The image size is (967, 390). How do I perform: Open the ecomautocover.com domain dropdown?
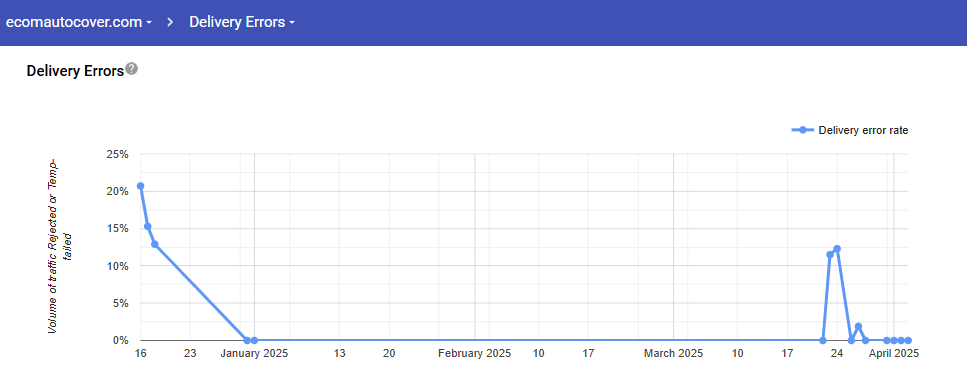79,22
